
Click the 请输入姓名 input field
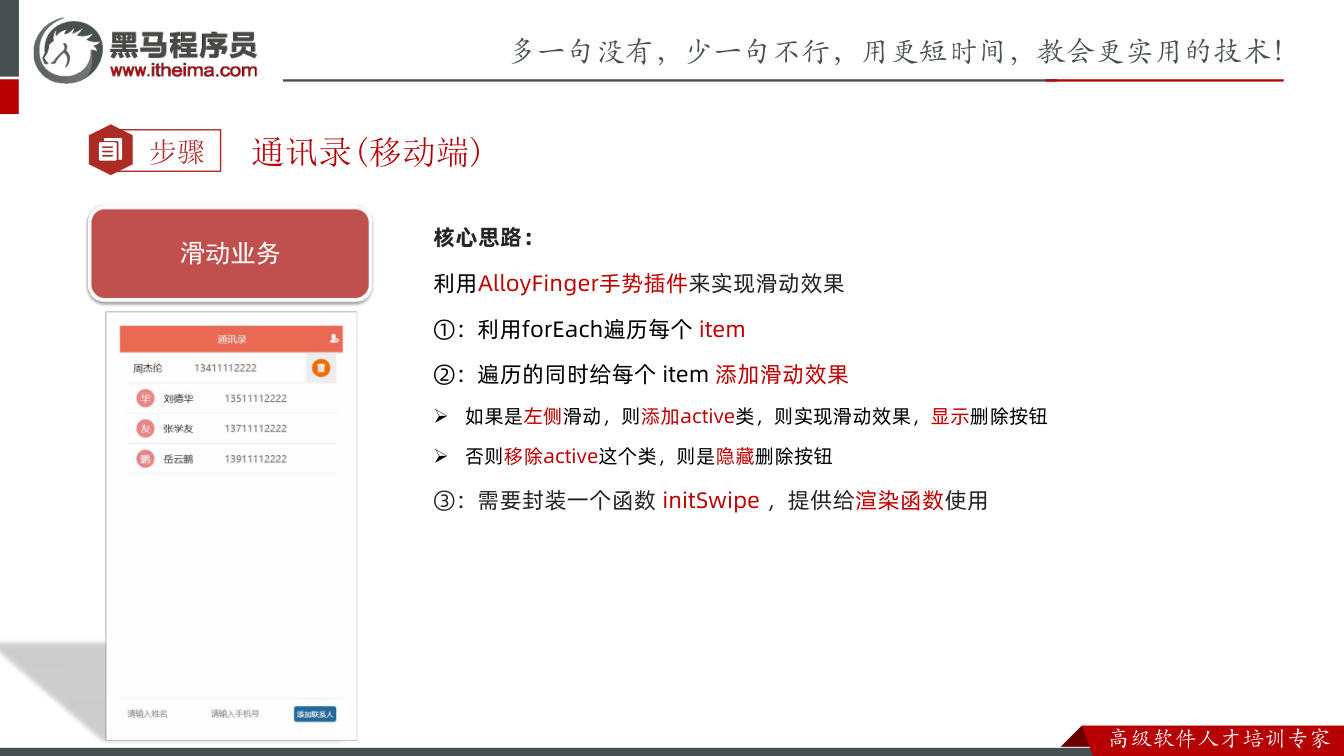coord(147,714)
